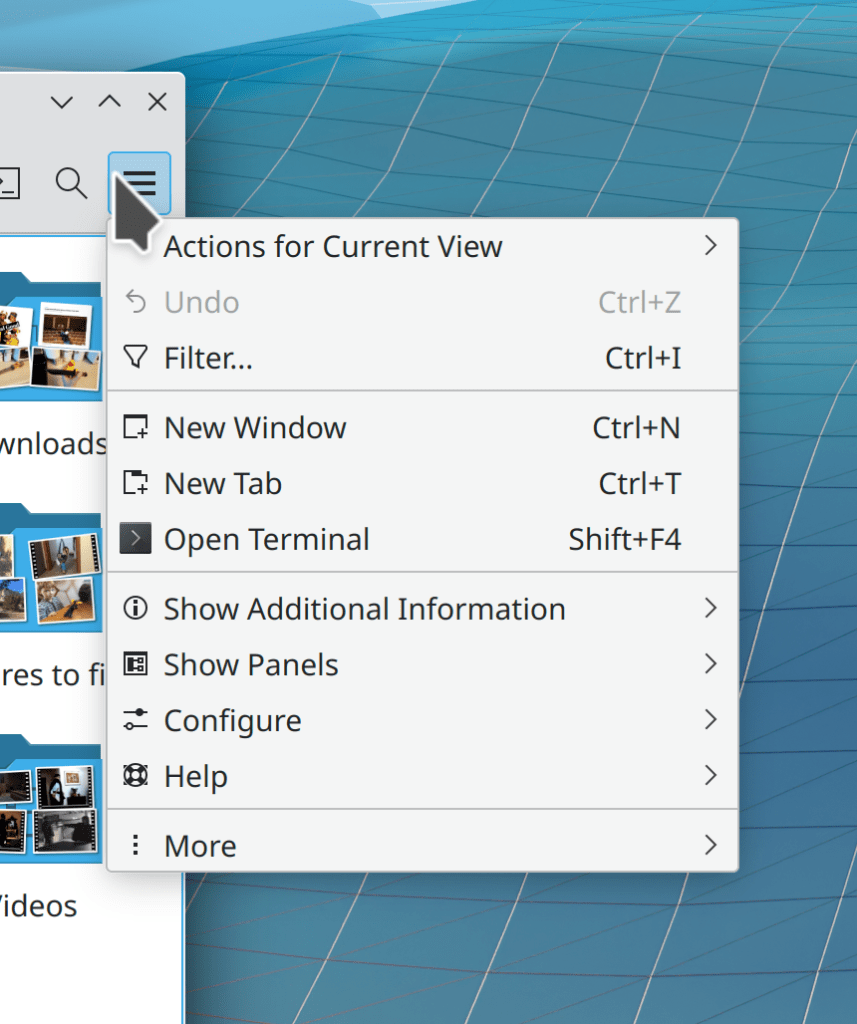
Task: Click the terminal icon in toolbar
Action: click(8, 183)
